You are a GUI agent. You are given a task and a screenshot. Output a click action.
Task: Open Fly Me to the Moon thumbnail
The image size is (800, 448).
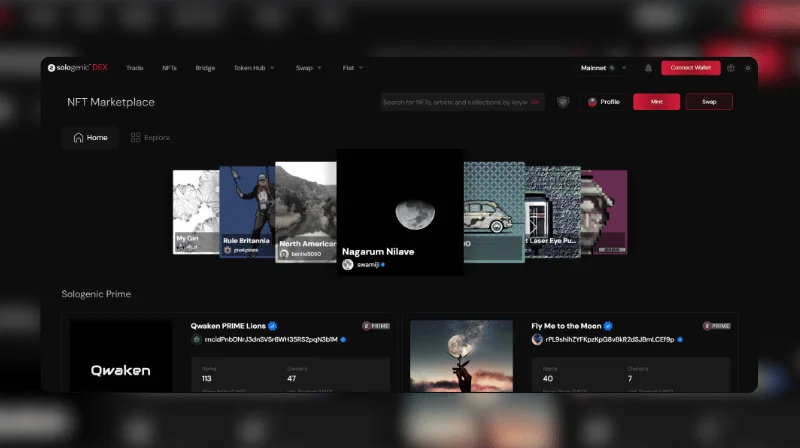coord(461,356)
